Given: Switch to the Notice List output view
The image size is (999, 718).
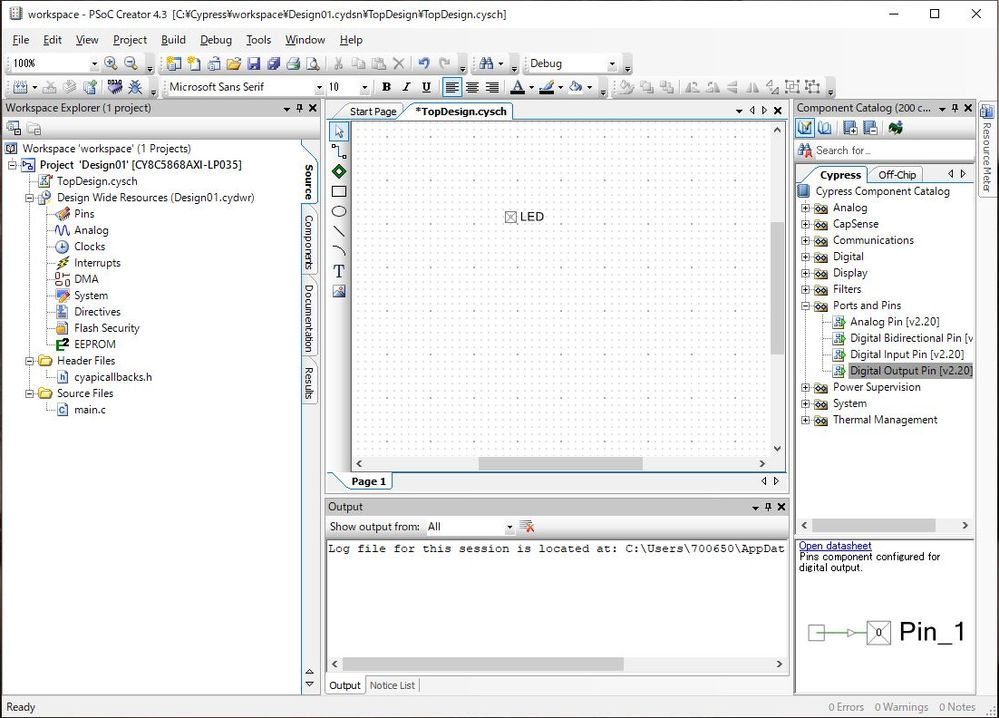Looking at the screenshot, I should pos(391,685).
